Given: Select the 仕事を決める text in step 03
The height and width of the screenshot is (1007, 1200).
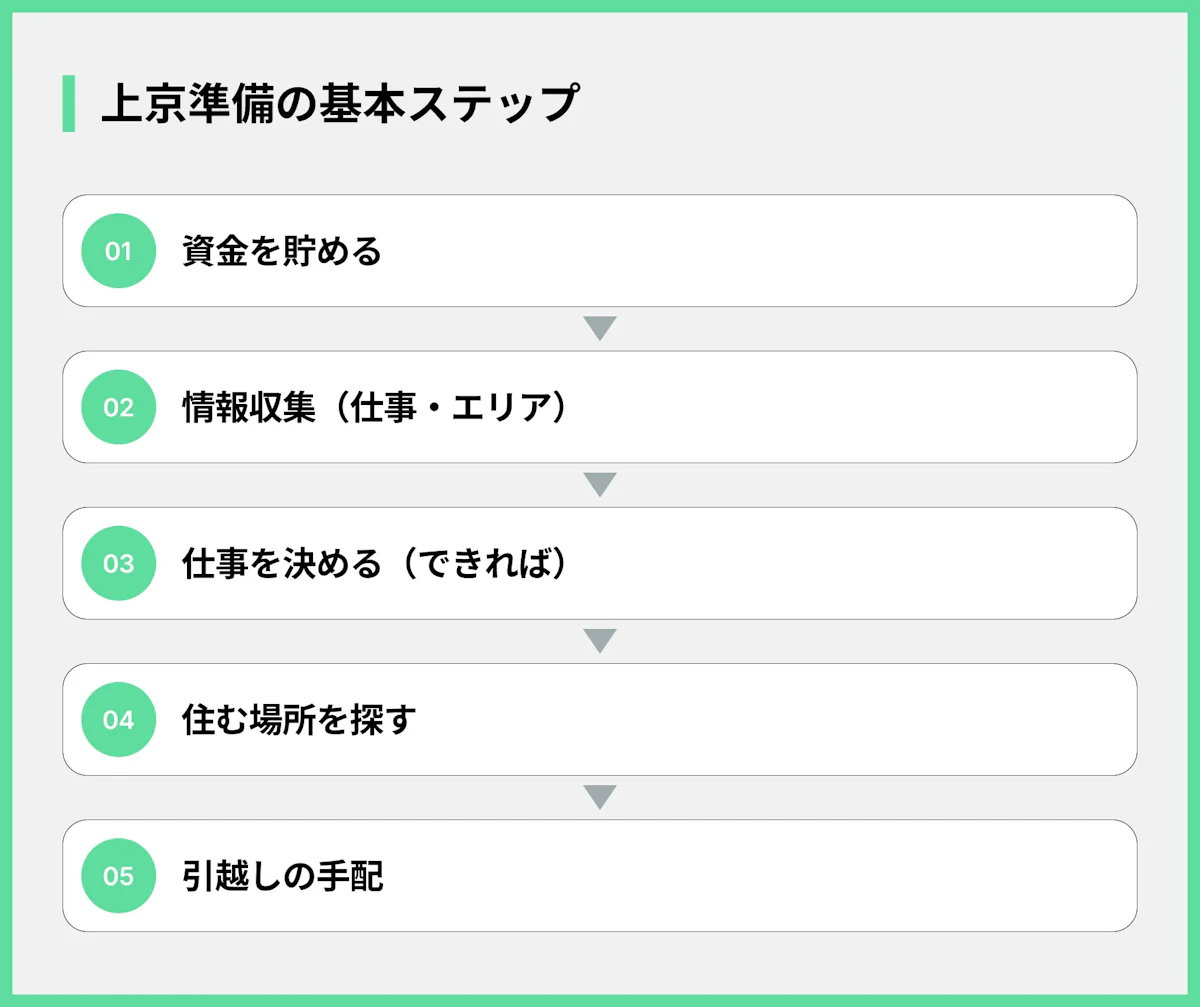Looking at the screenshot, I should (x=282, y=563).
